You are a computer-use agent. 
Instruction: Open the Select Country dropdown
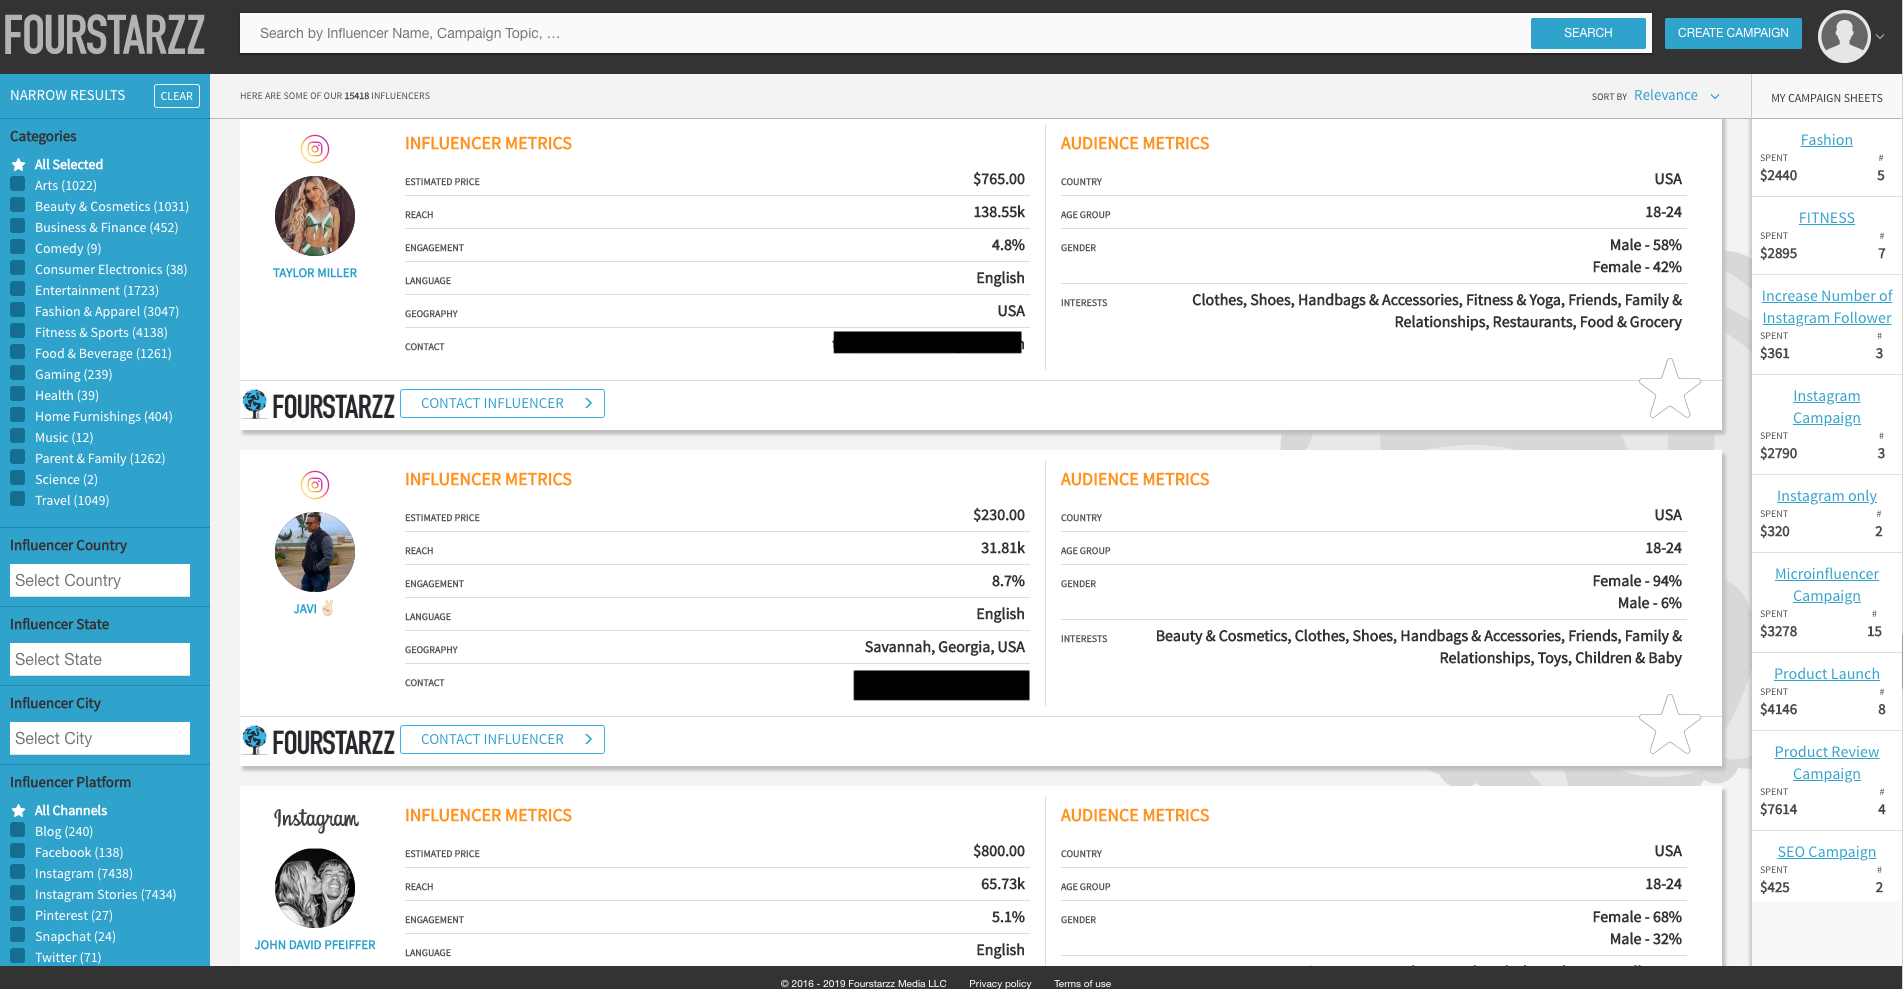(100, 581)
